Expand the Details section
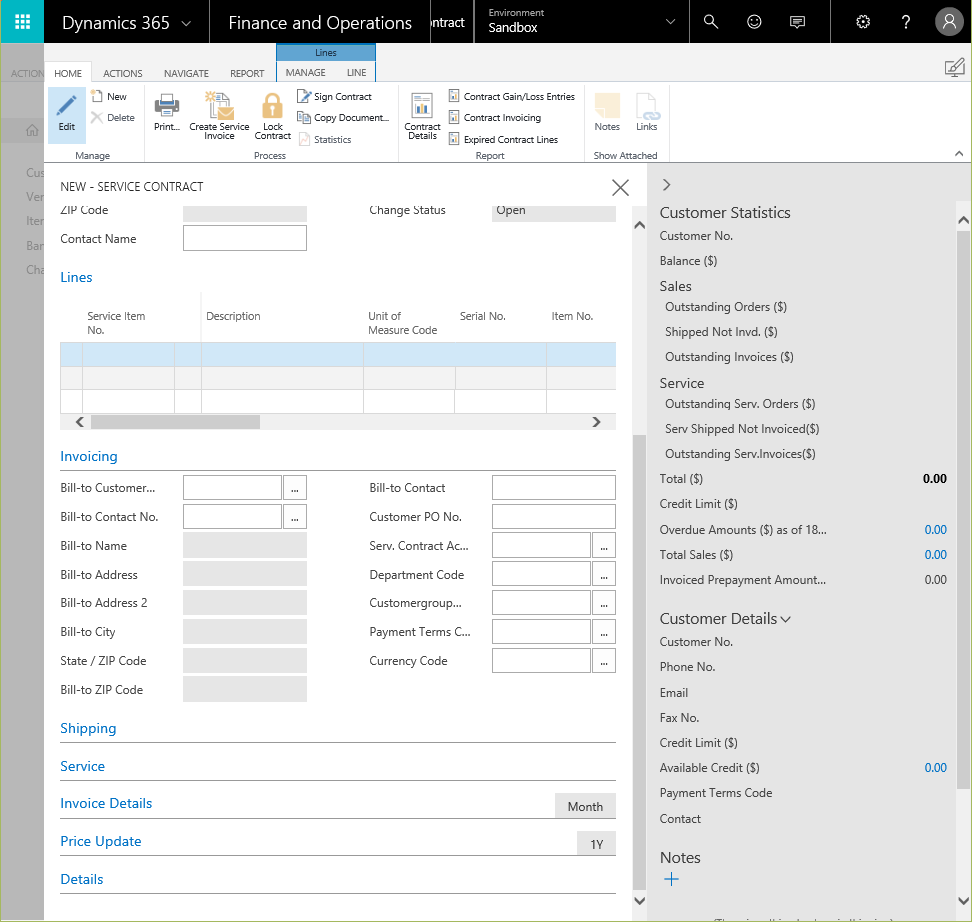The height and width of the screenshot is (922, 972). [x=82, y=879]
